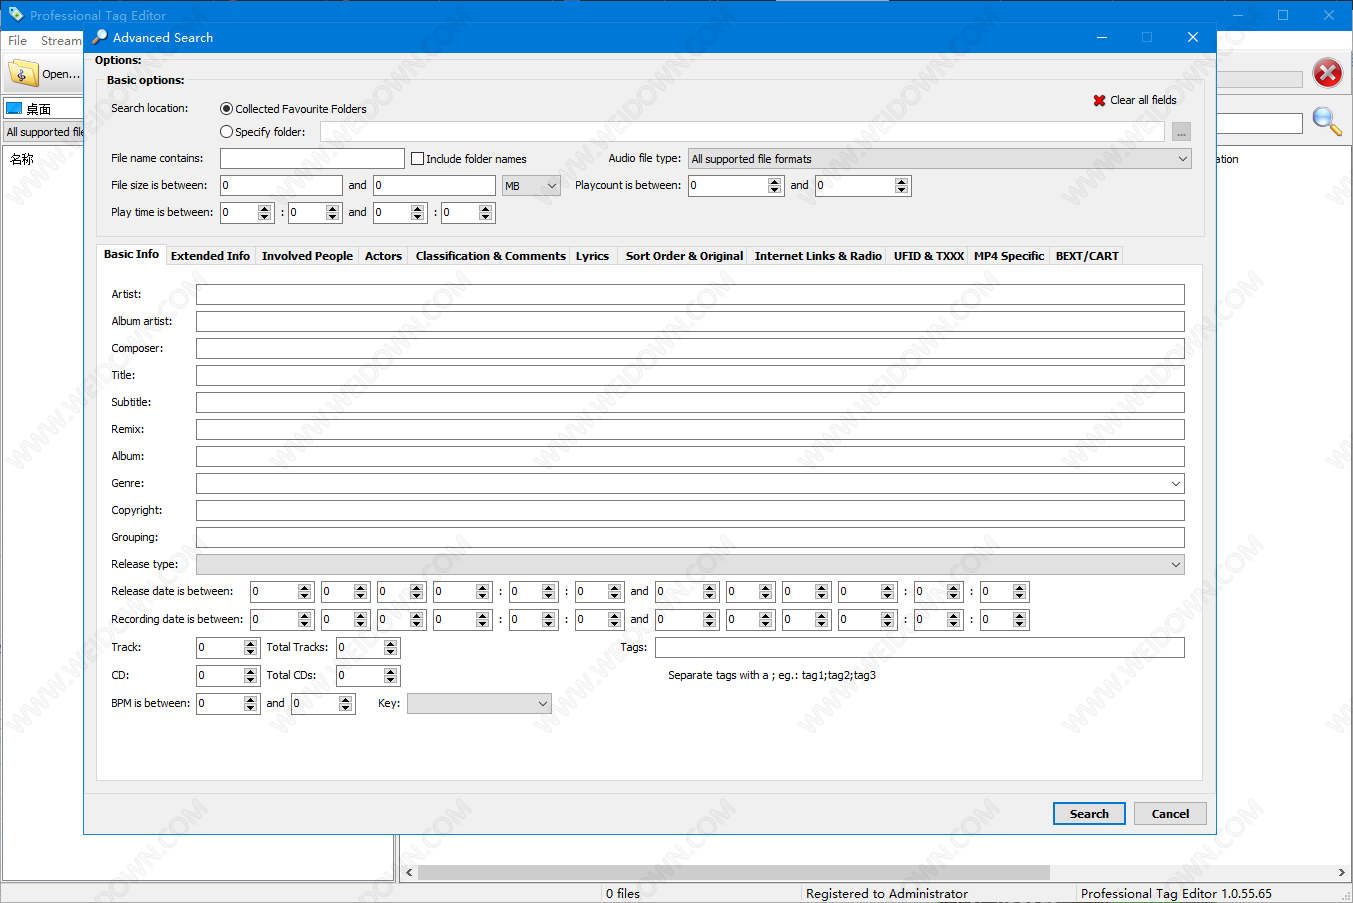
Task: Switch to UFID & TXXX tab
Action: coord(929,256)
